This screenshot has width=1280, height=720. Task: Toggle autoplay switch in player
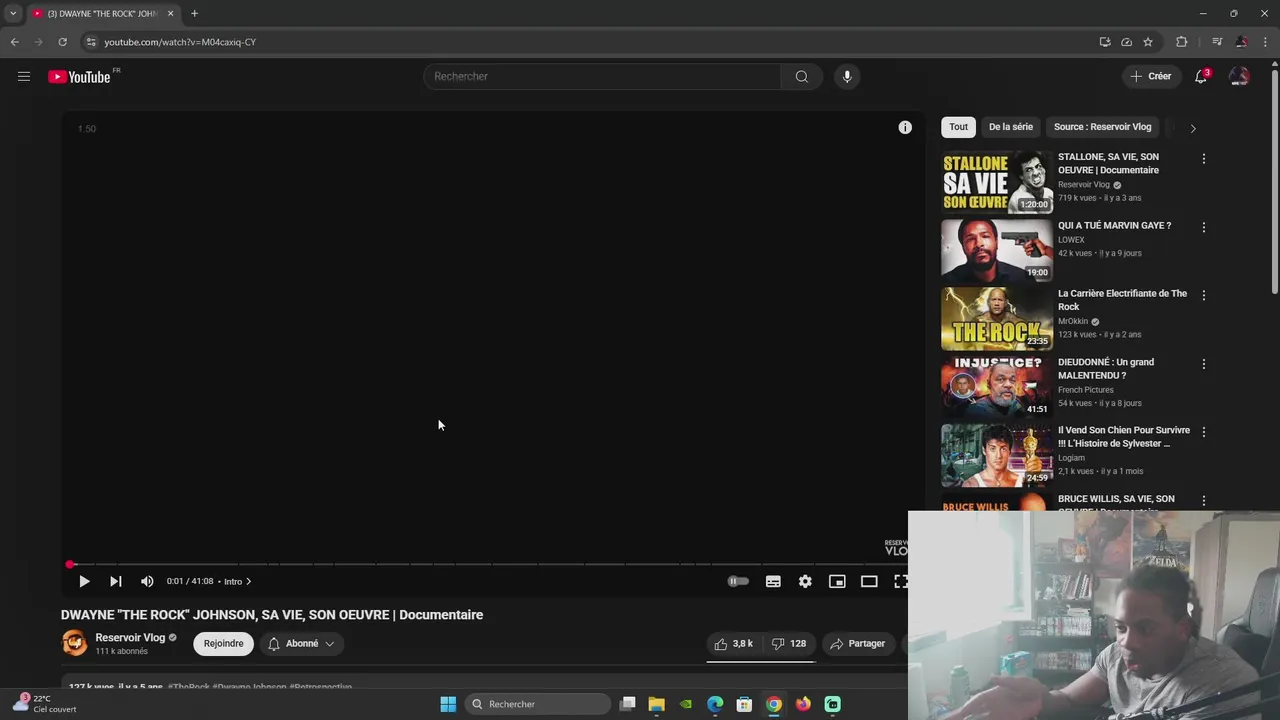pos(738,581)
